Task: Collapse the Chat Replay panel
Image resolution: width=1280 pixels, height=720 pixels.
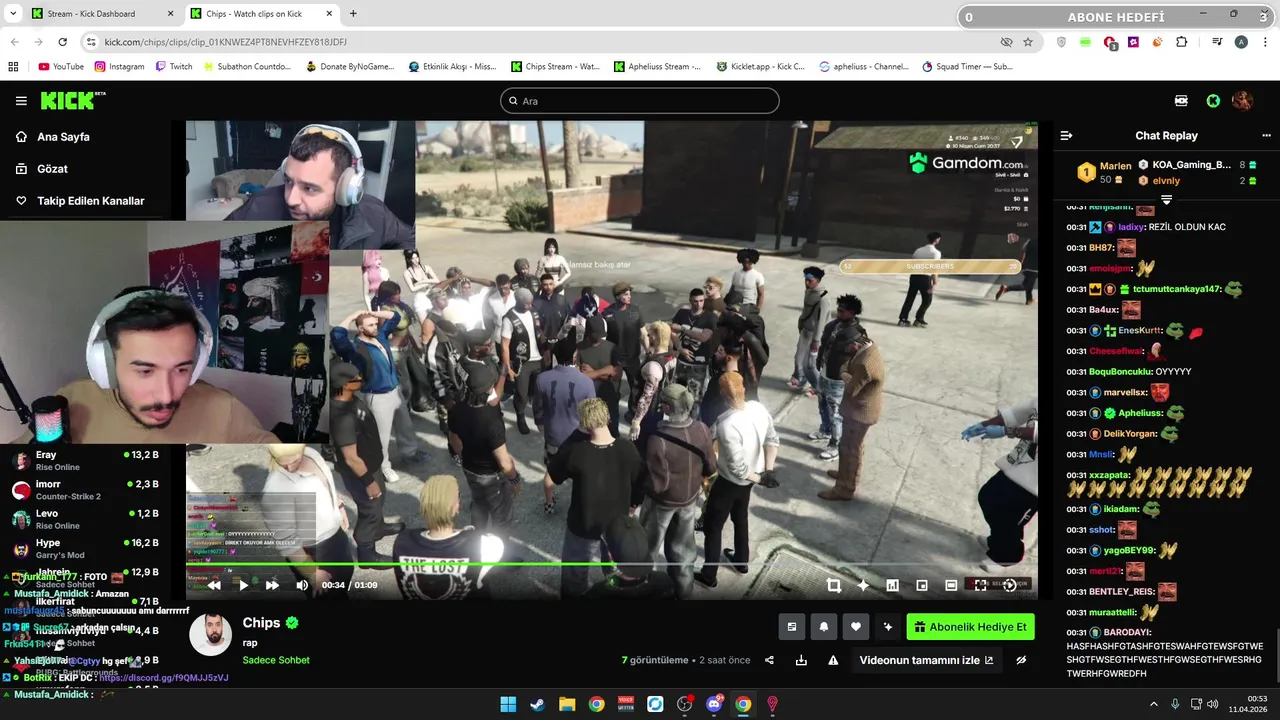Action: pyautogui.click(x=1066, y=135)
